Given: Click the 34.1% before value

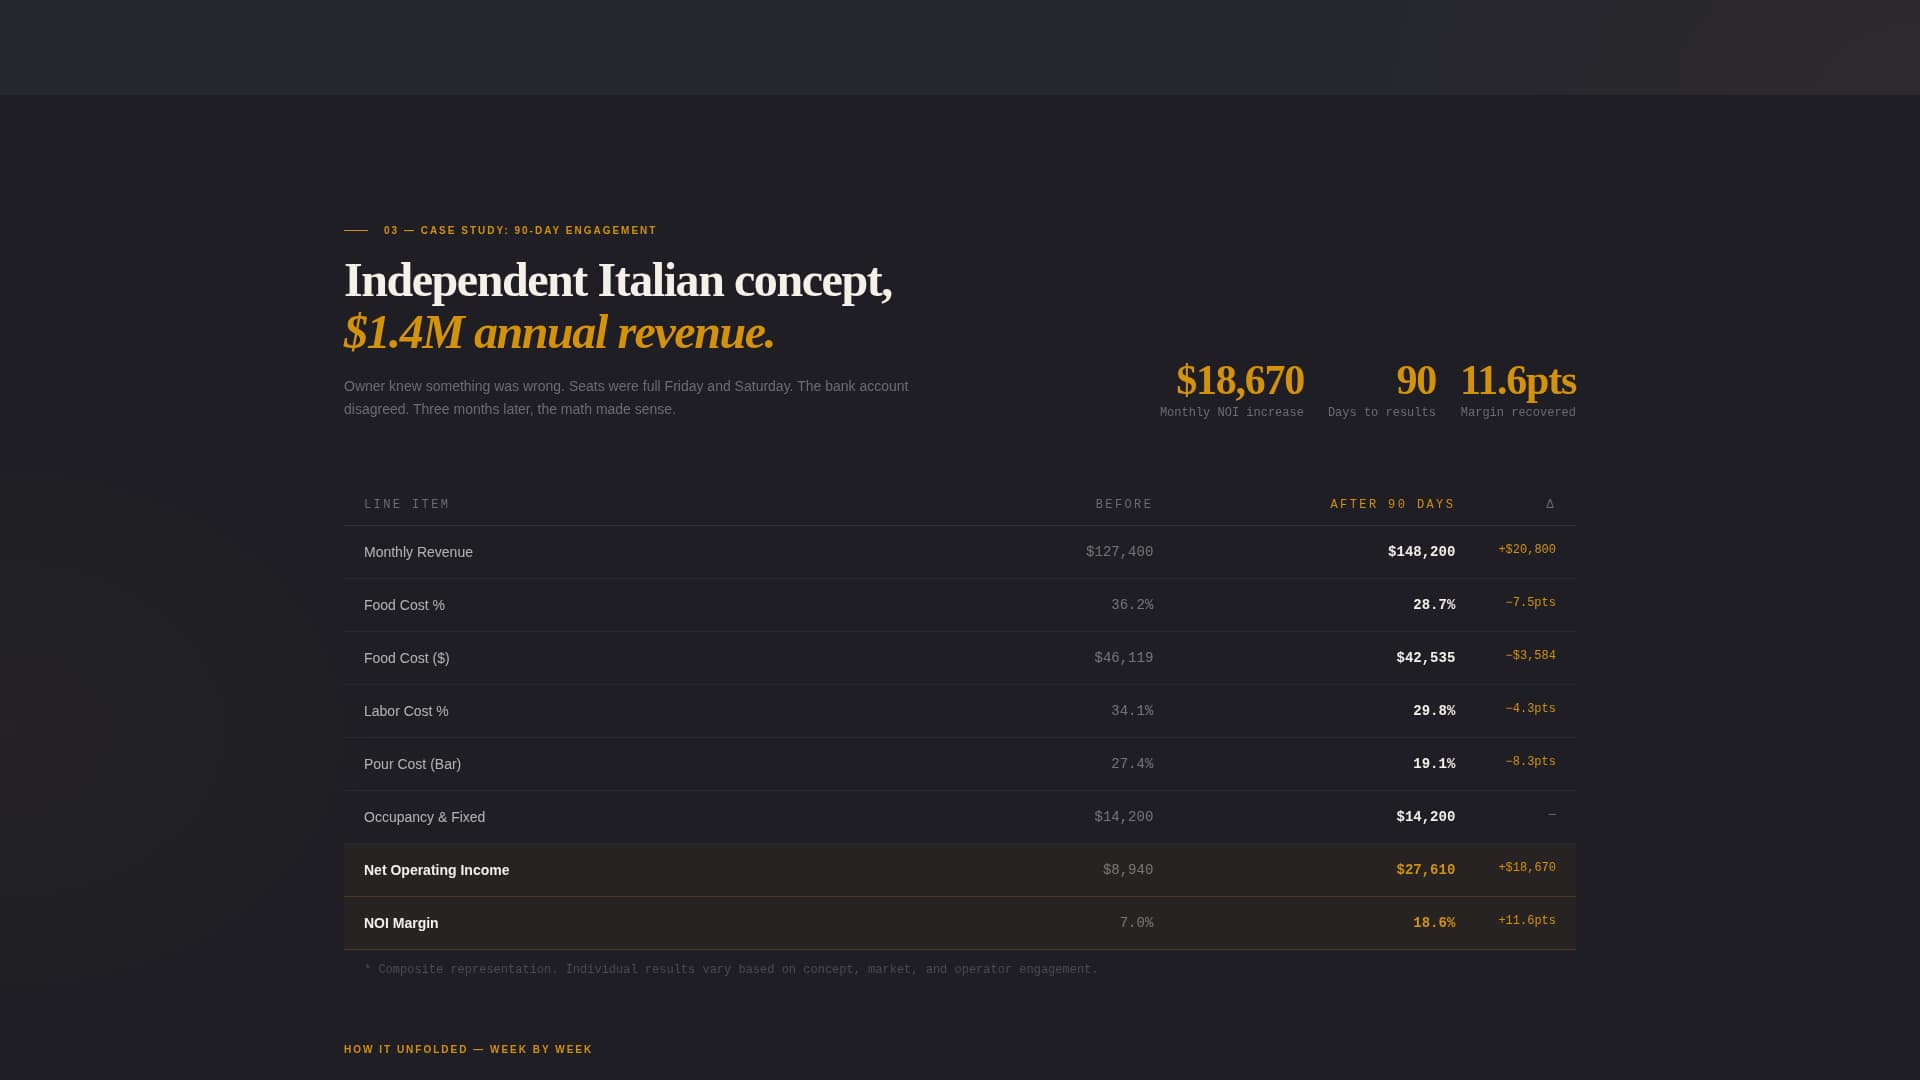Looking at the screenshot, I should tap(1132, 711).
